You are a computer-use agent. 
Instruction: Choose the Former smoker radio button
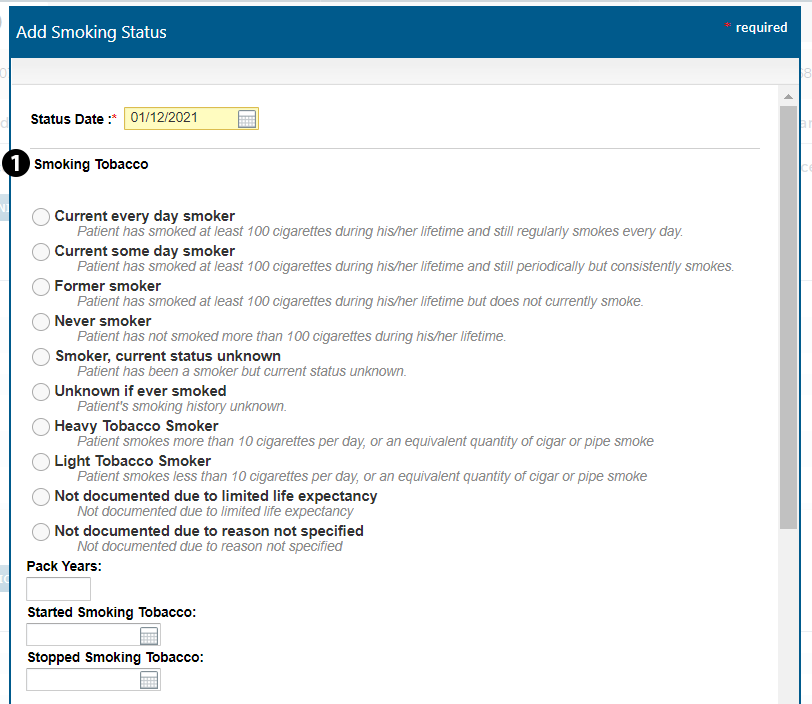41,287
